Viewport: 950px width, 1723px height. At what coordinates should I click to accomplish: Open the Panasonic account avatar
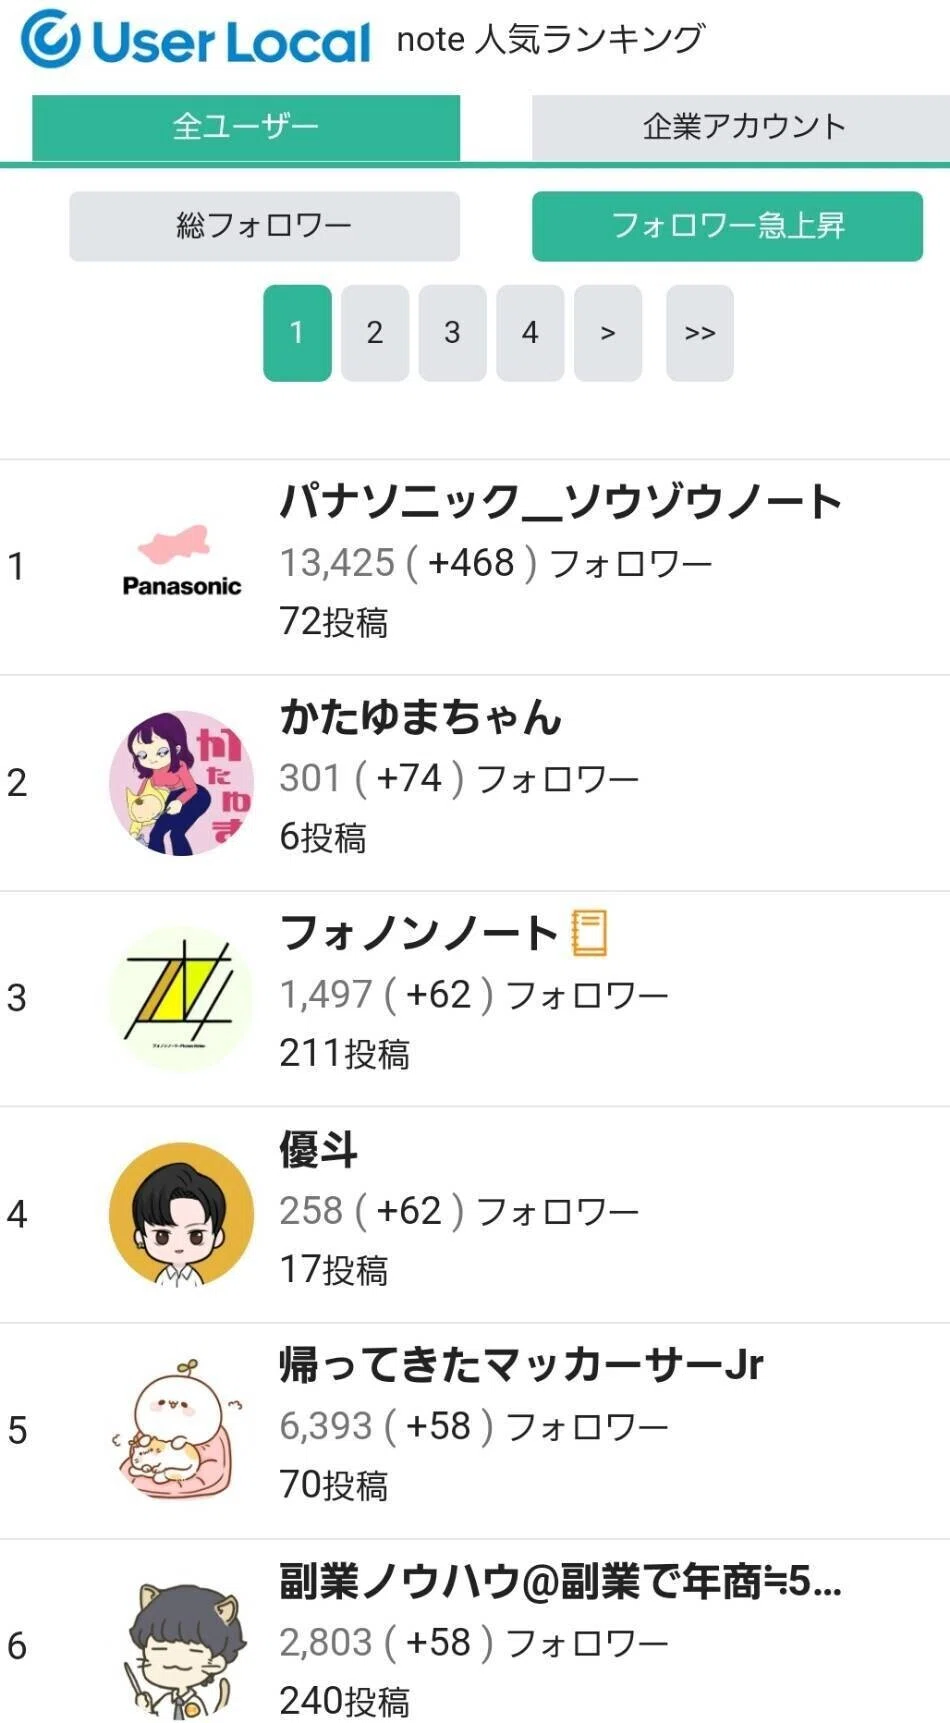pyautogui.click(x=181, y=565)
